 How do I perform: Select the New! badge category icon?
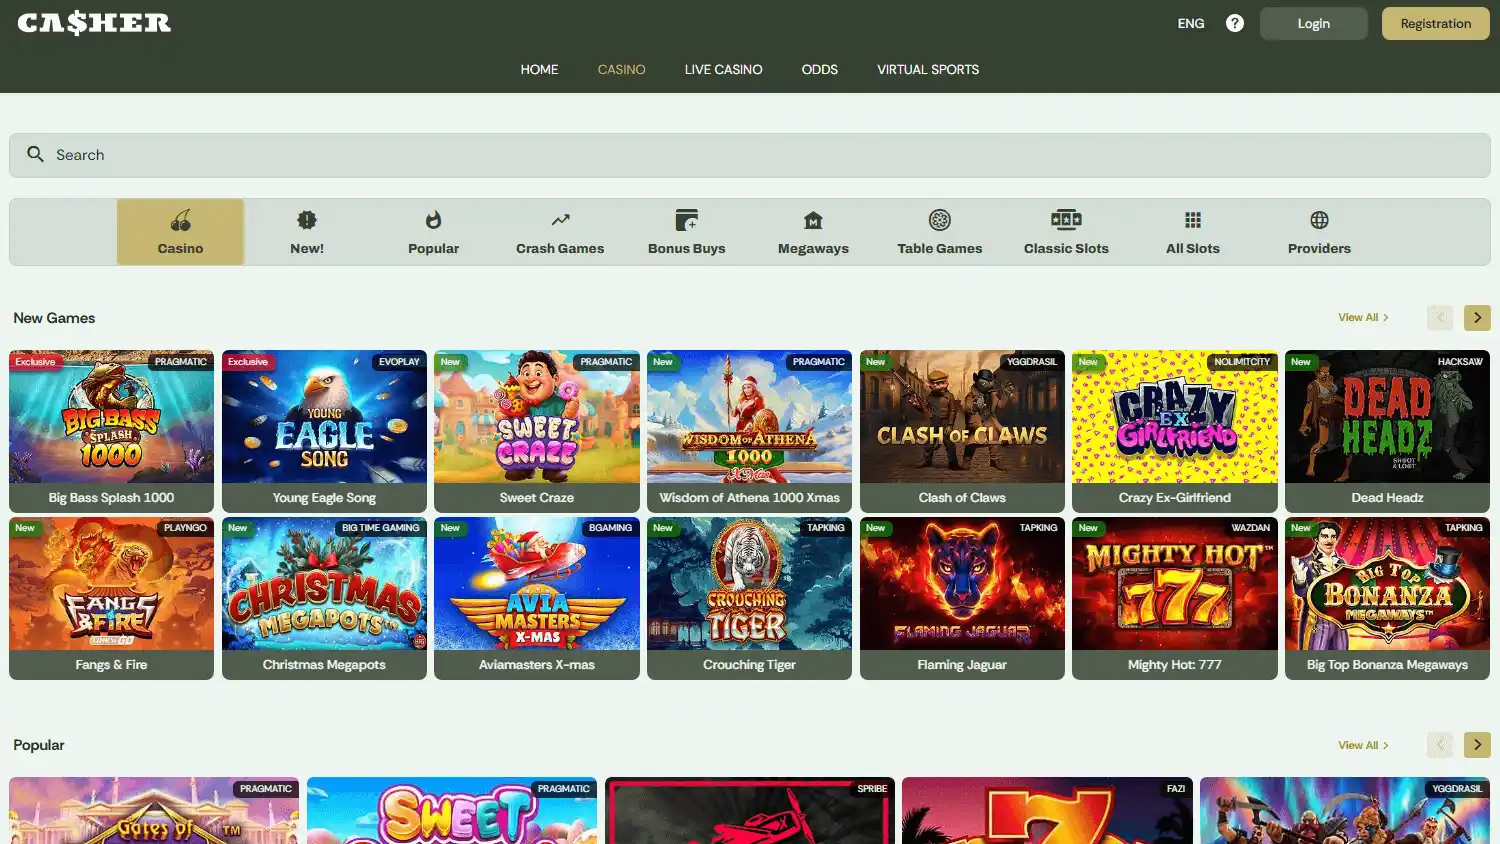click(307, 220)
